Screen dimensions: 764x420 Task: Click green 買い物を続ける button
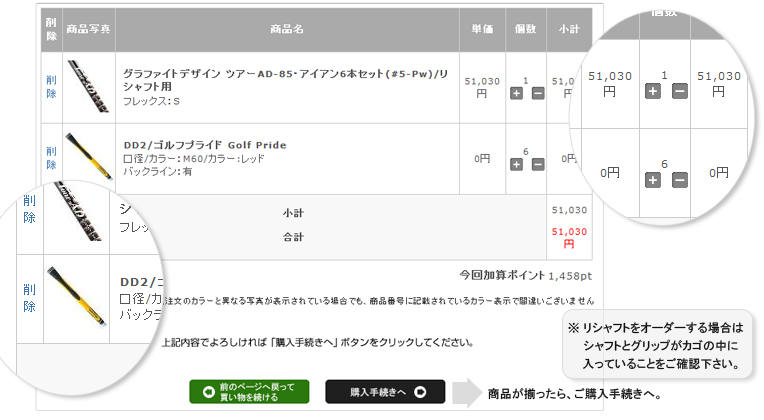(x=249, y=392)
